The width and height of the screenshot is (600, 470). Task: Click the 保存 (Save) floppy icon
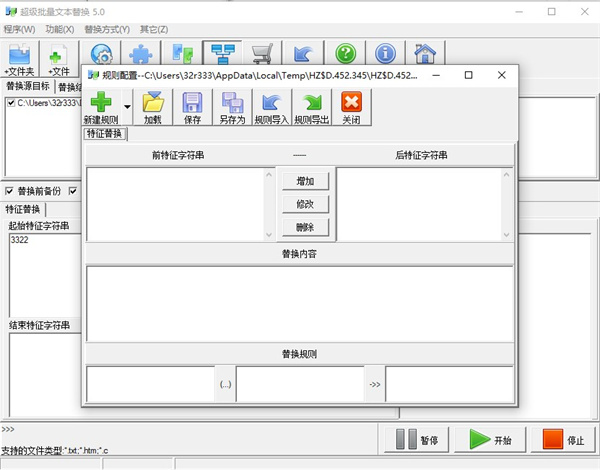[192, 102]
